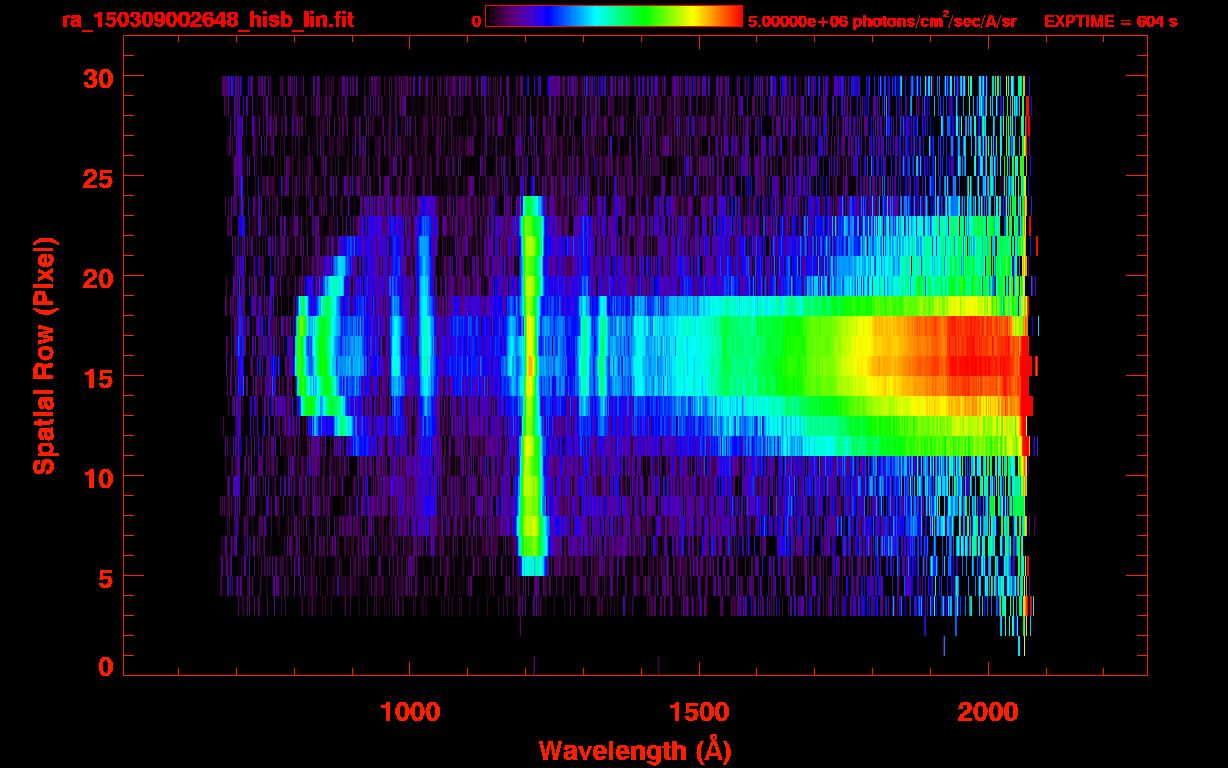This screenshot has width=1228, height=768.
Task: Click the 5.00000e+06 photons/cm²/sec/A/sr label
Action: click(x=882, y=20)
